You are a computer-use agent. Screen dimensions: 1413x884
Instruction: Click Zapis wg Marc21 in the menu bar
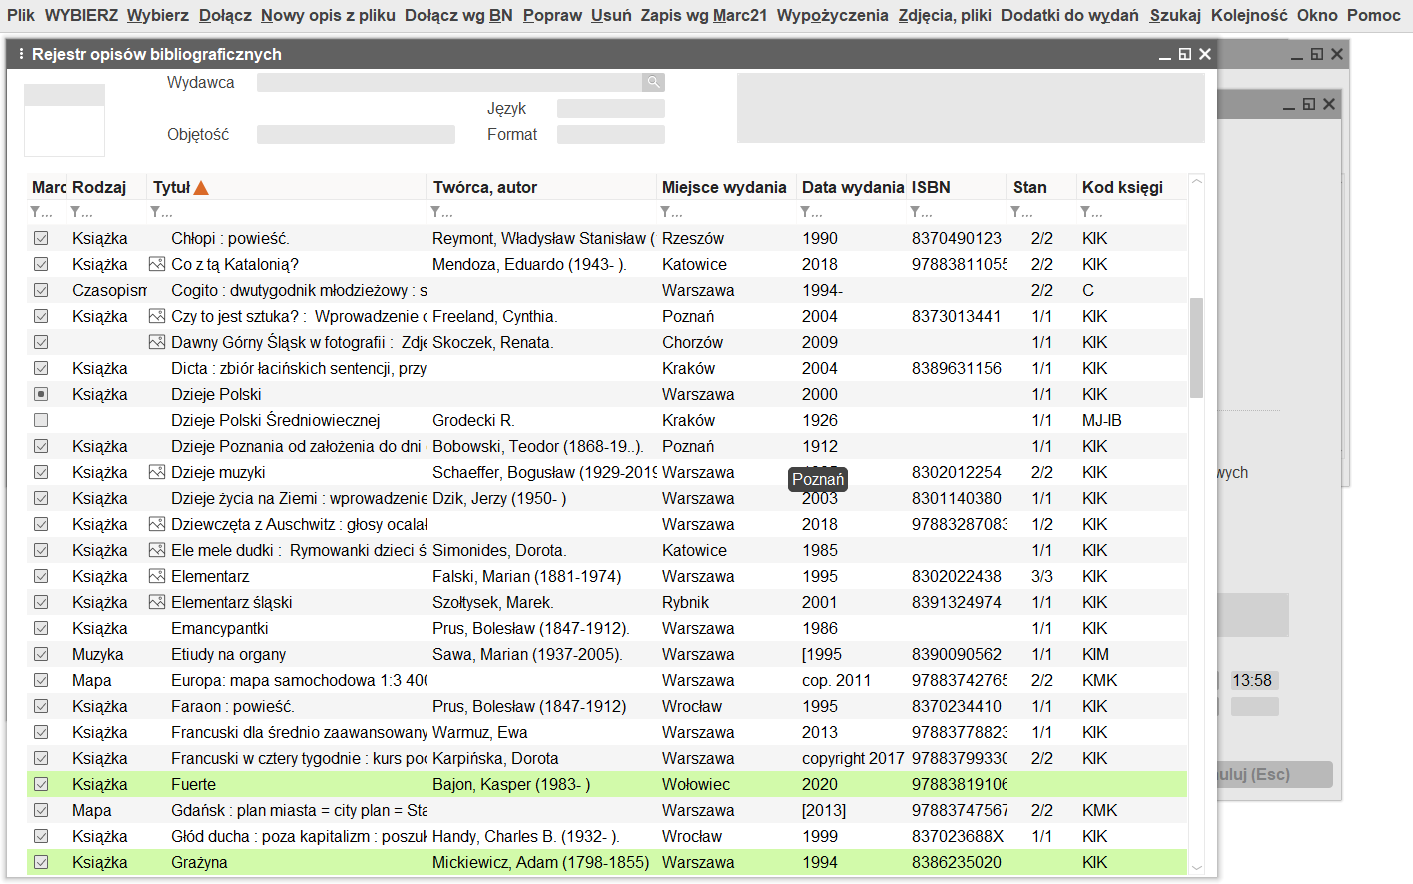[704, 15]
